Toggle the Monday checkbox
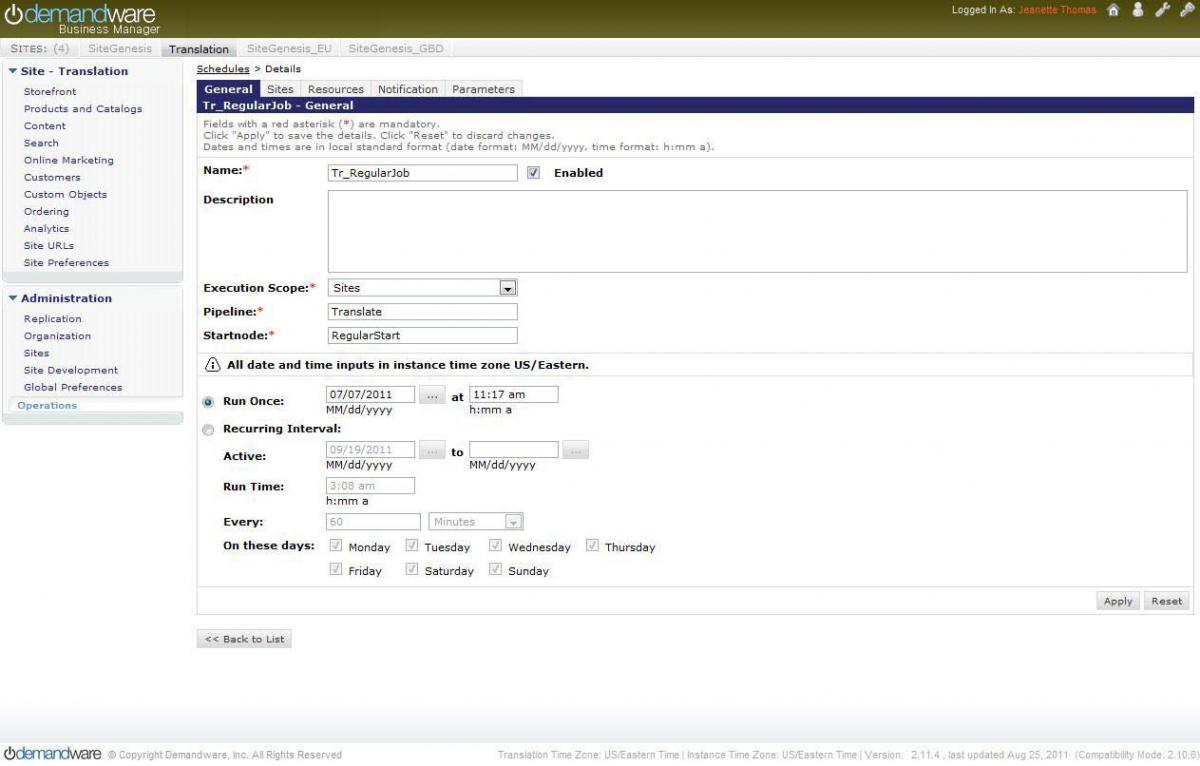Image resolution: width=1200 pixels, height=766 pixels. click(336, 546)
